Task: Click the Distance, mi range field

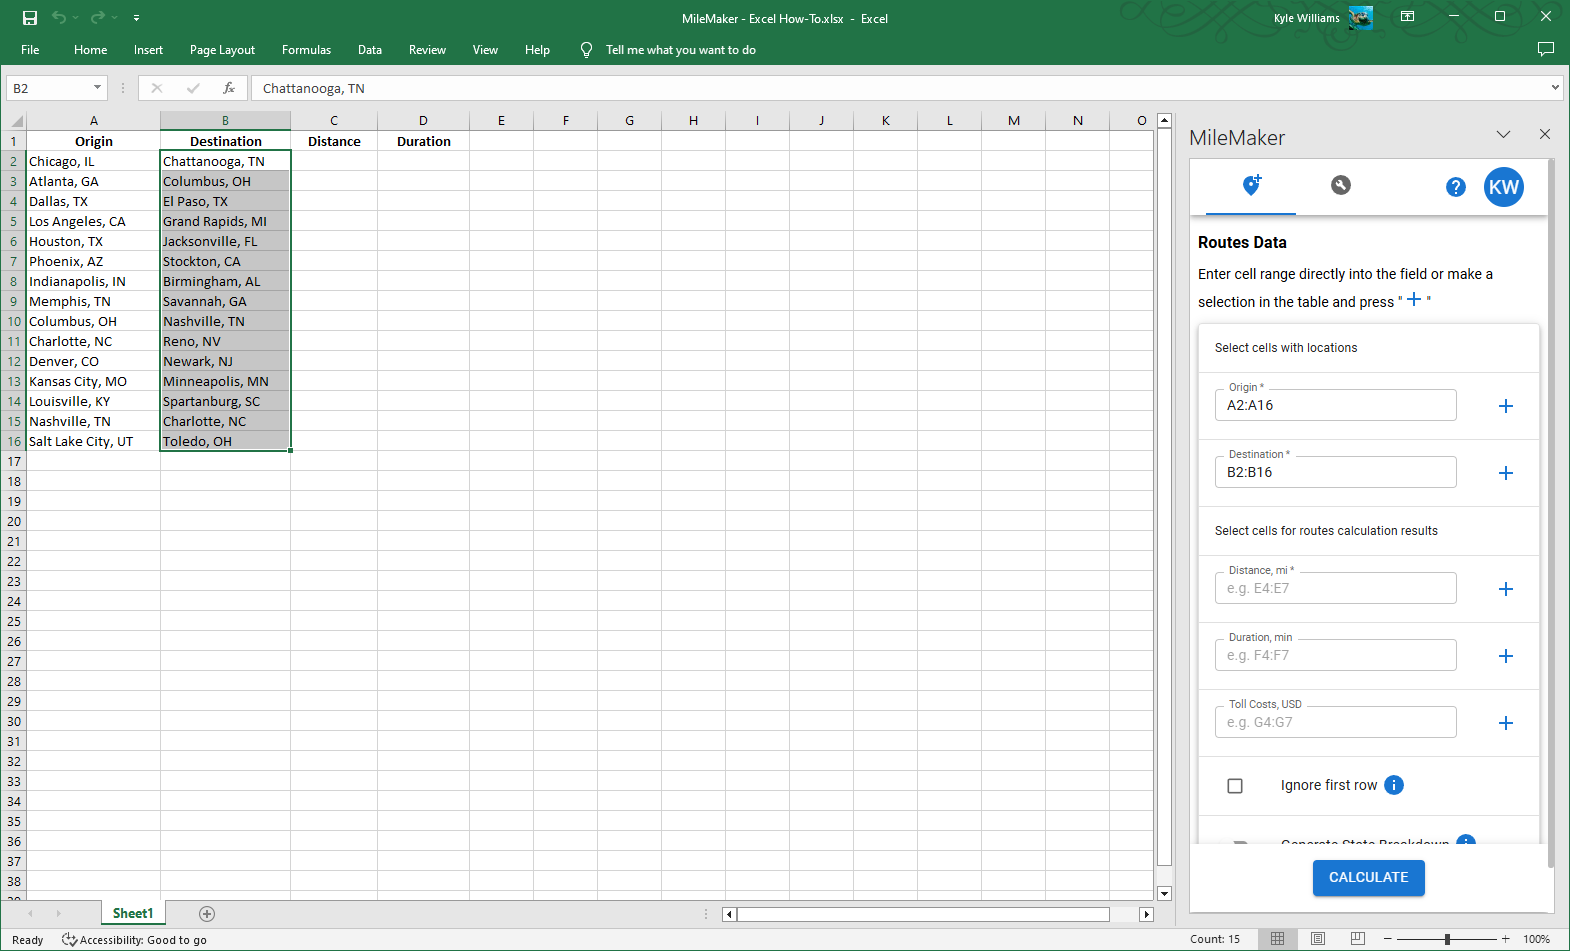Action: click(1335, 588)
